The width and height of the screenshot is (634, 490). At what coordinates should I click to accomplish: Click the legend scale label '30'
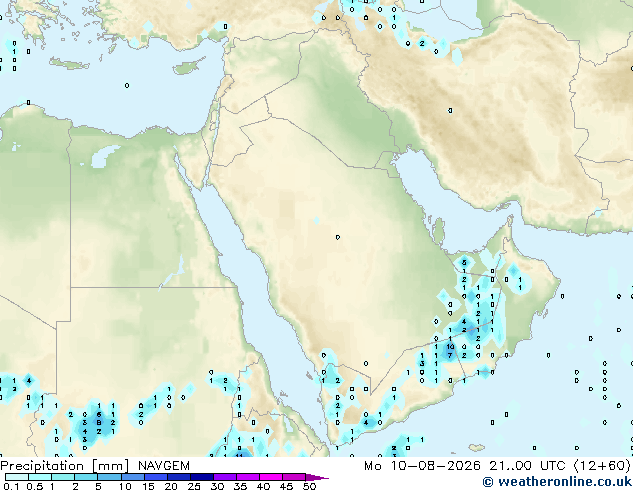217,486
